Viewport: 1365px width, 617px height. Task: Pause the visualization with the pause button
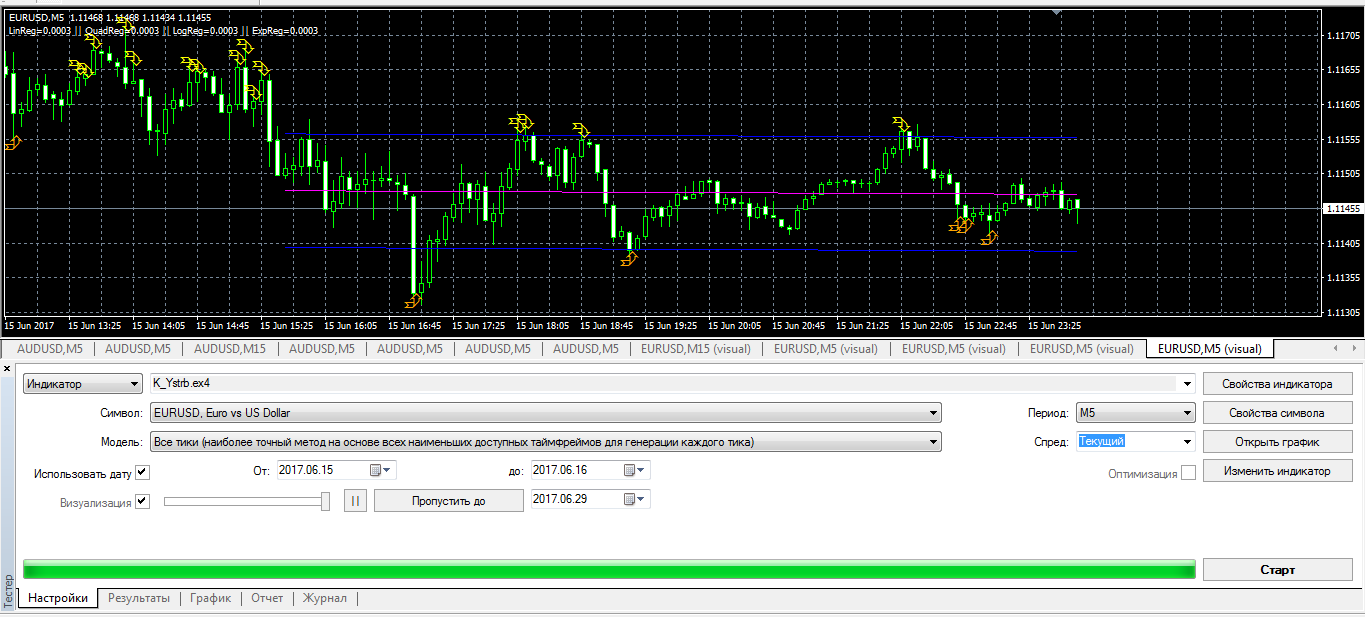coord(356,501)
